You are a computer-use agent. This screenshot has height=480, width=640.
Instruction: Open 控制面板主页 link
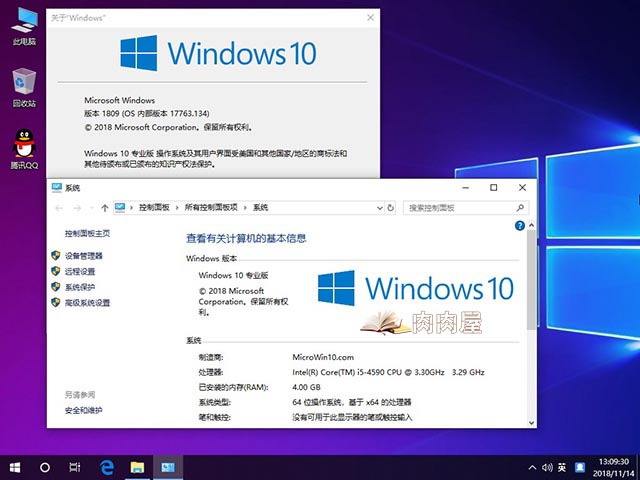tap(87, 233)
